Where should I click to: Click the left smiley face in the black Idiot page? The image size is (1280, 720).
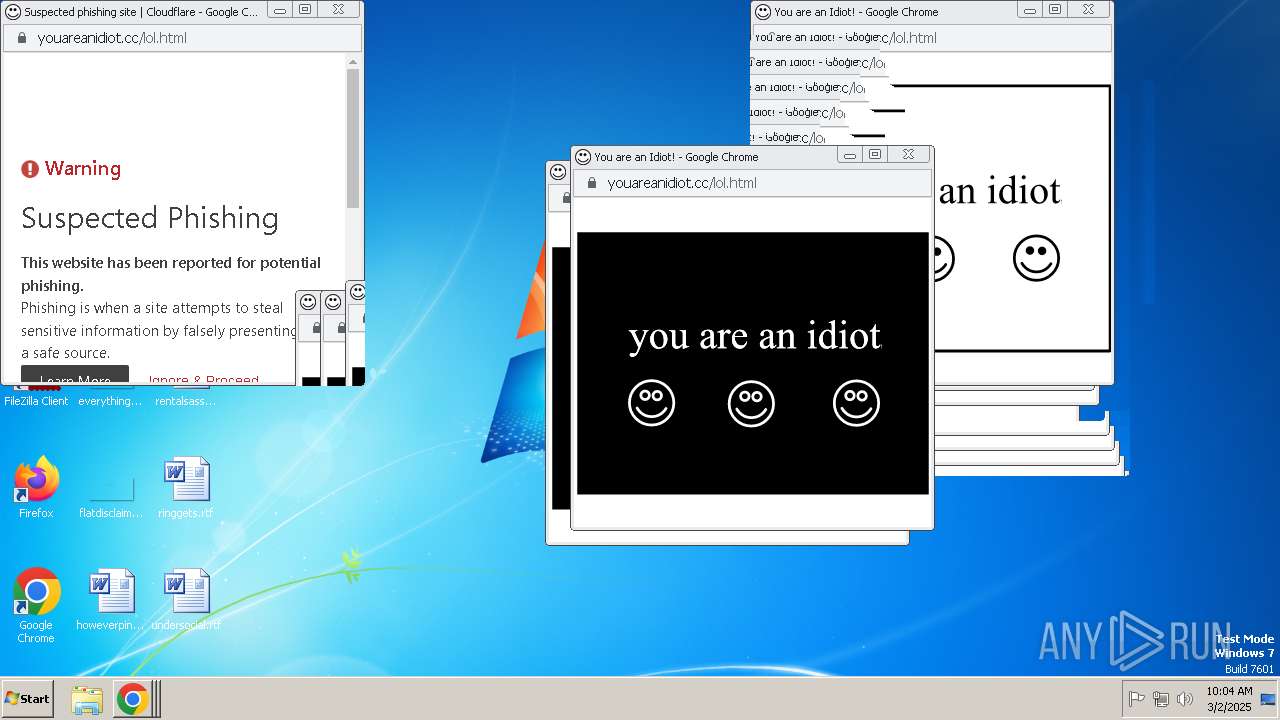tap(651, 404)
